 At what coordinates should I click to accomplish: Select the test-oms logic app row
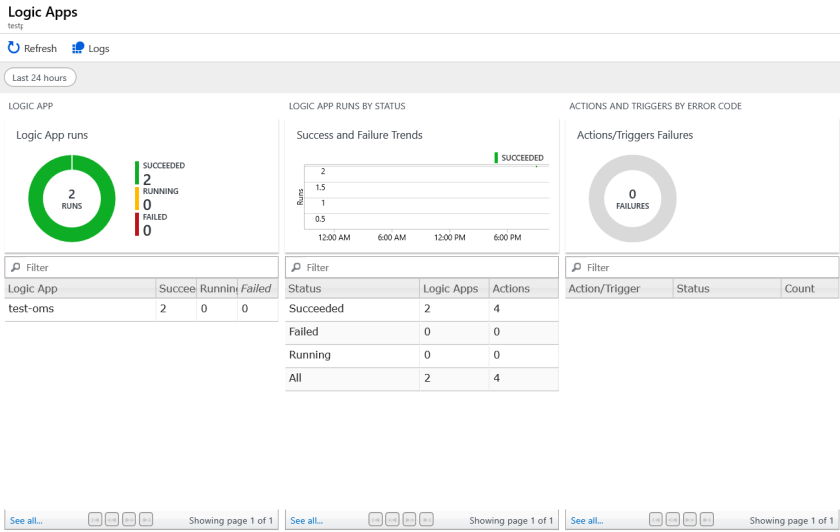pos(32,309)
